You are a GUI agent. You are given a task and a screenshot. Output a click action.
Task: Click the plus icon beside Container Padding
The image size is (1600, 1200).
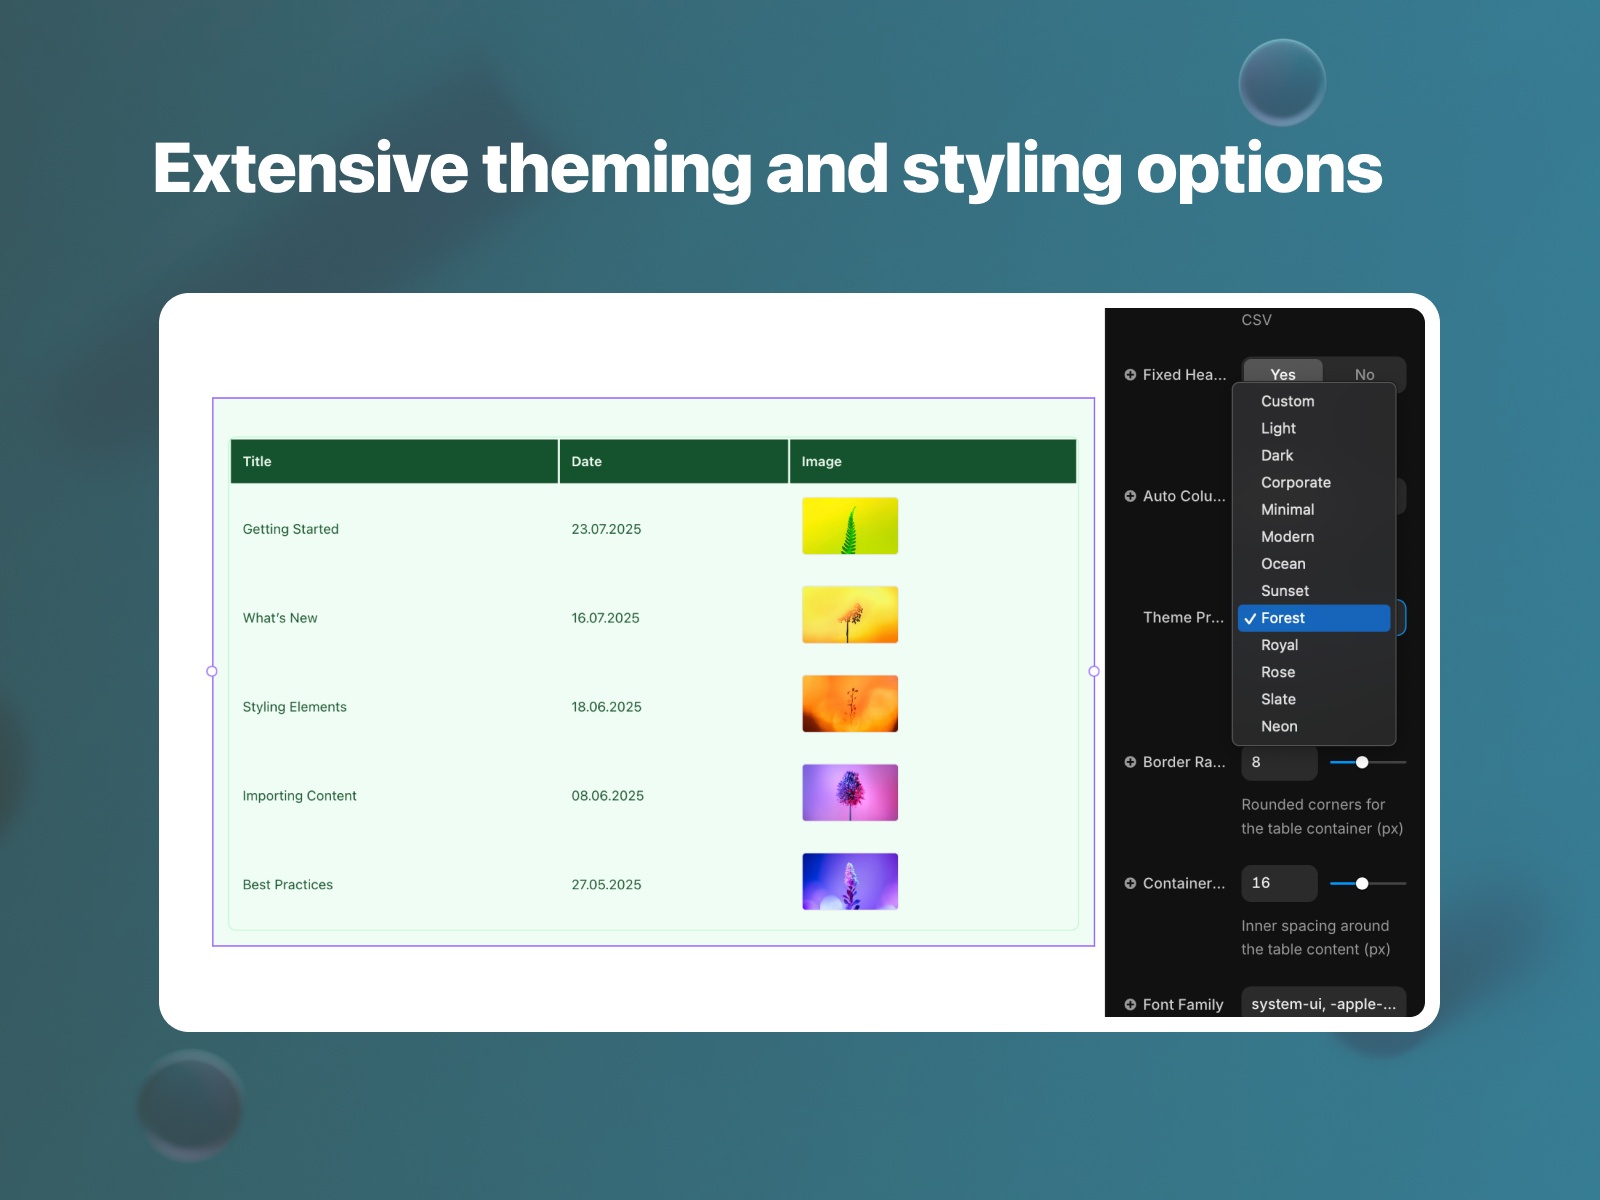[x=1131, y=883]
